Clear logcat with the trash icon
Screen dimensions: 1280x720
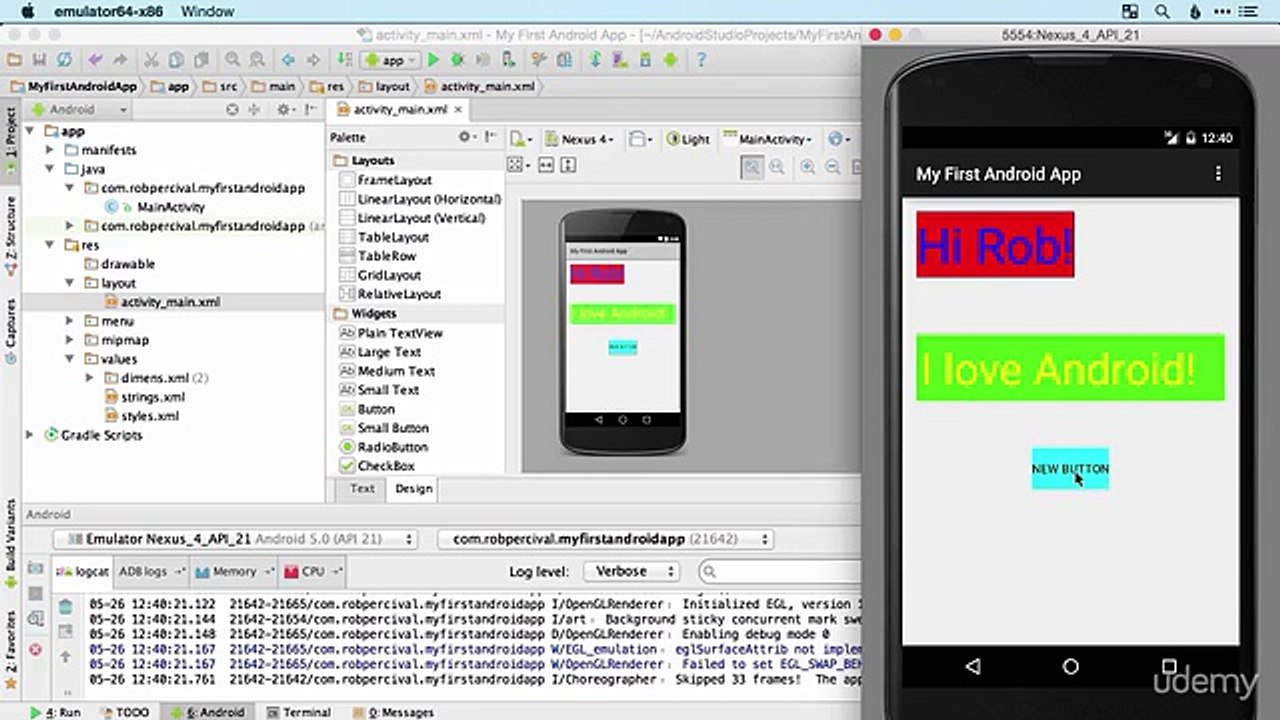tap(65, 607)
